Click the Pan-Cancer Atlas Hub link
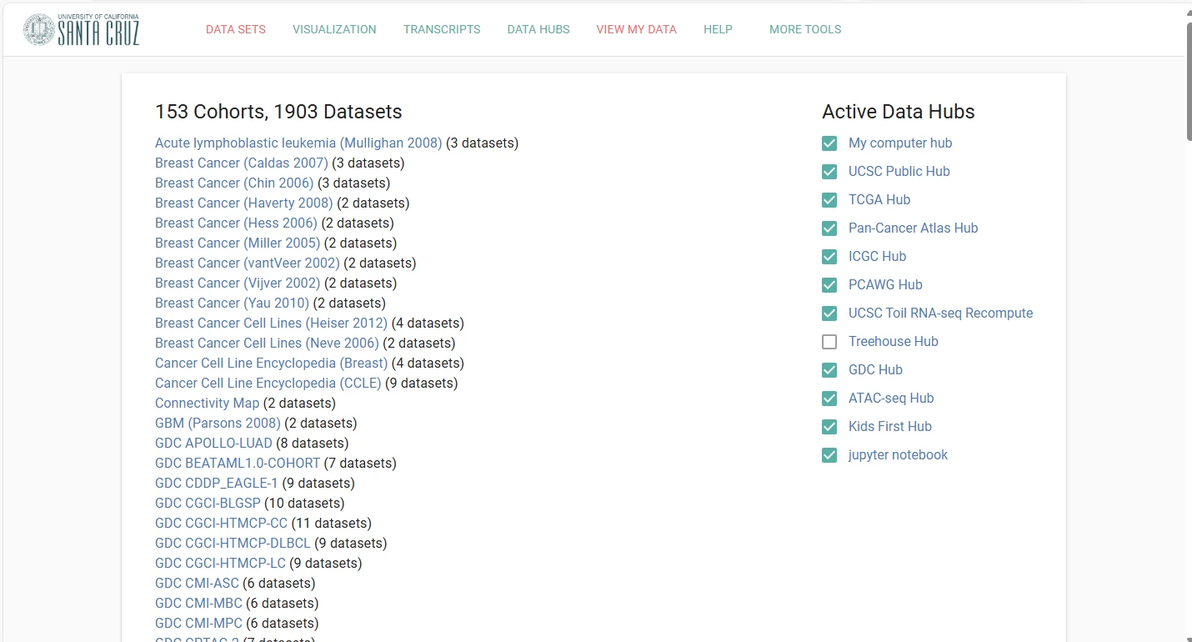Screen dimensions: 1192x642 (x=913, y=228)
